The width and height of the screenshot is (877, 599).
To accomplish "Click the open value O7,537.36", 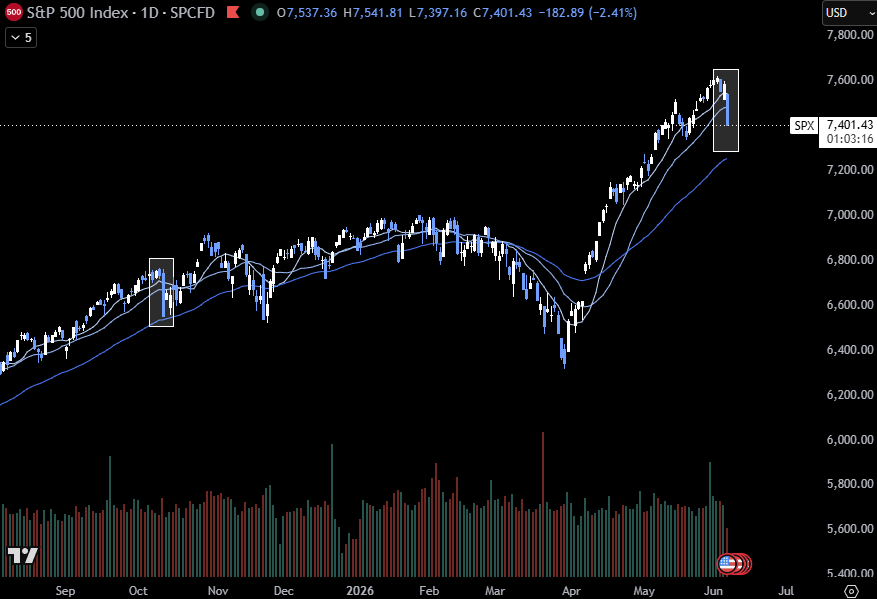I will (307, 12).
